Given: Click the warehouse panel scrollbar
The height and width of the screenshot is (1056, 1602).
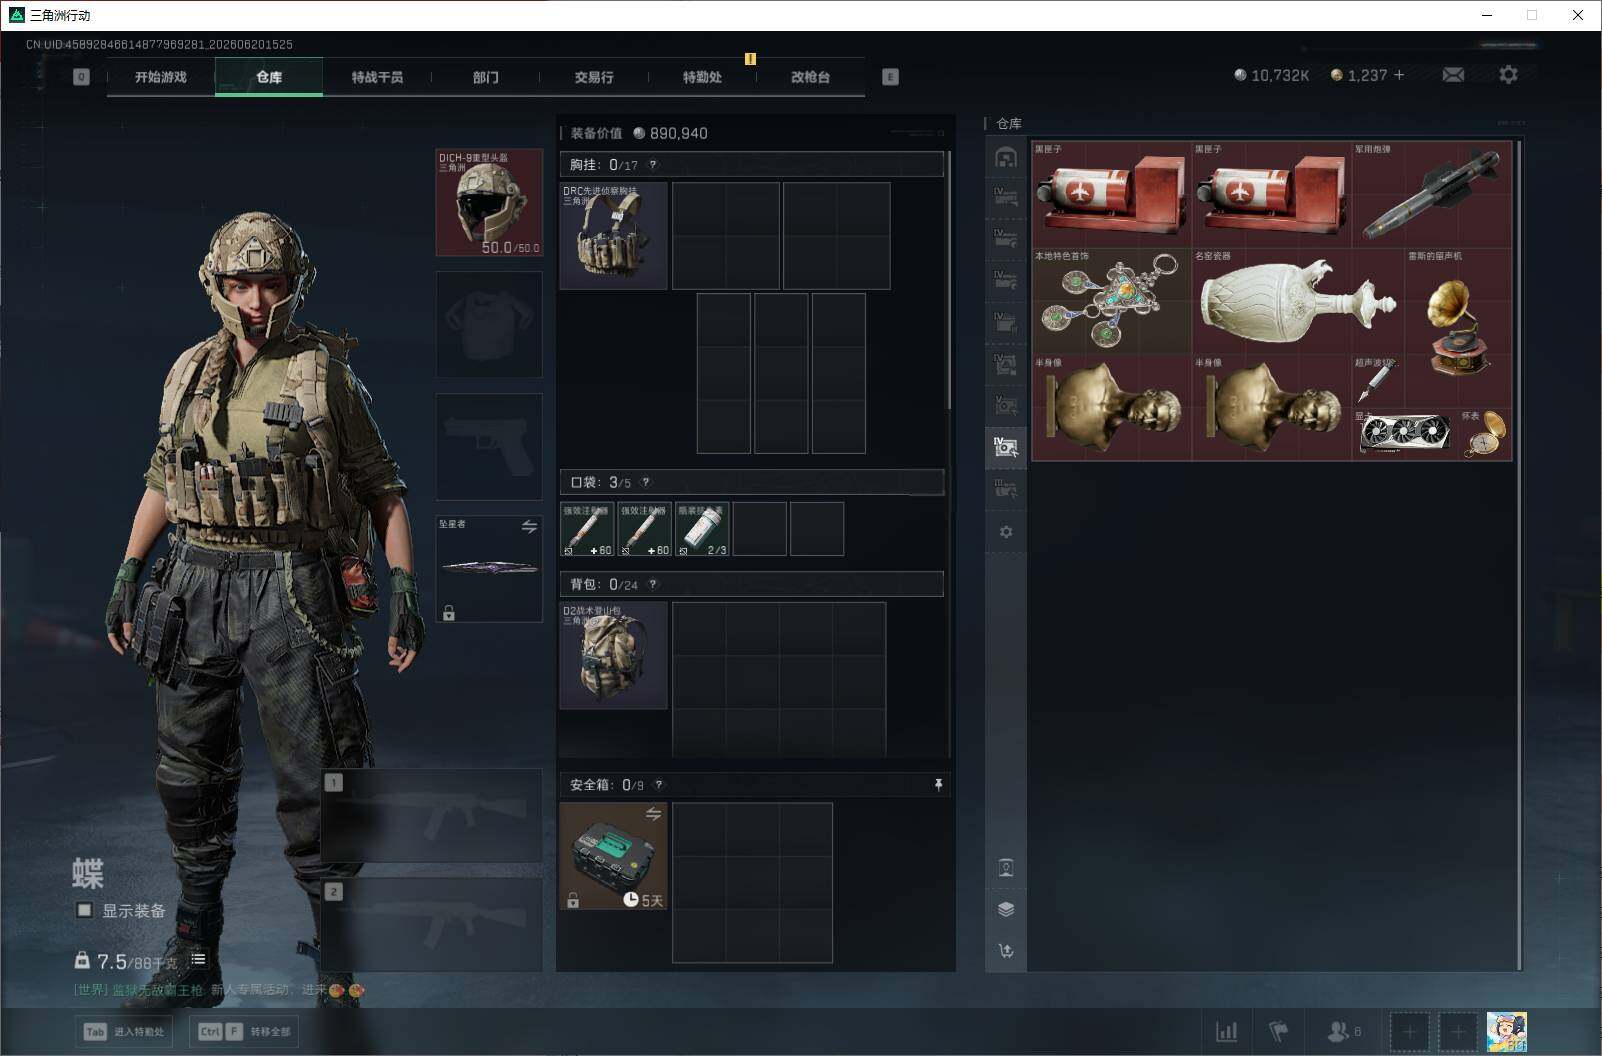Looking at the screenshot, I should coord(1520,555).
